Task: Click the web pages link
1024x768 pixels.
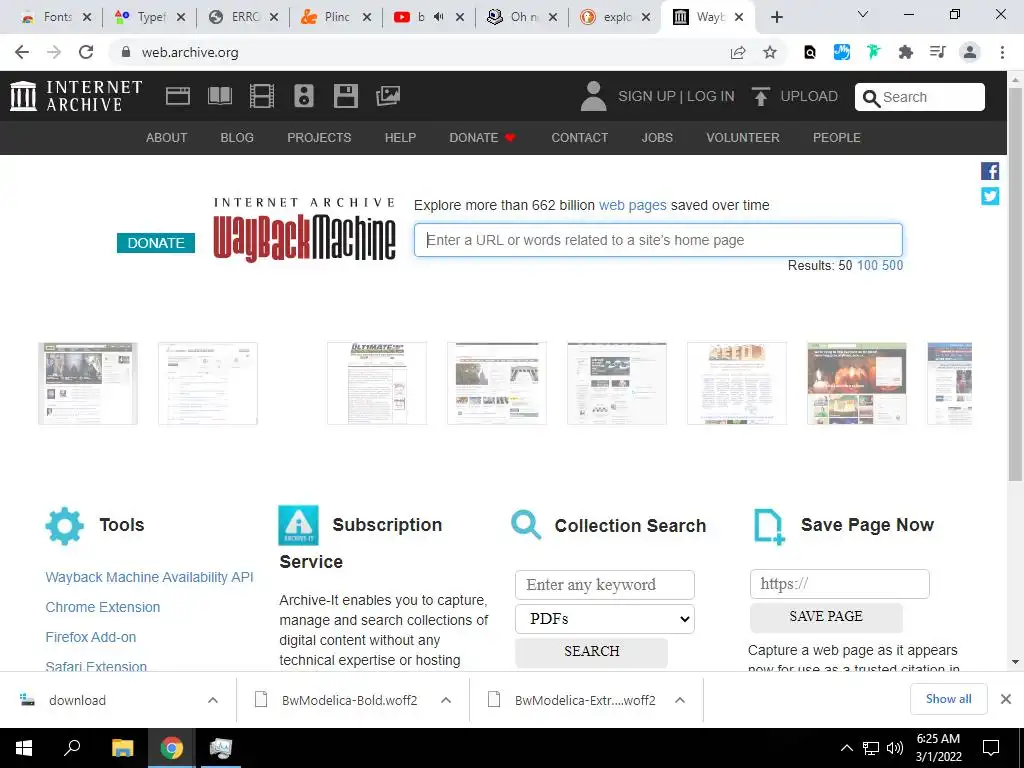Action: (632, 205)
